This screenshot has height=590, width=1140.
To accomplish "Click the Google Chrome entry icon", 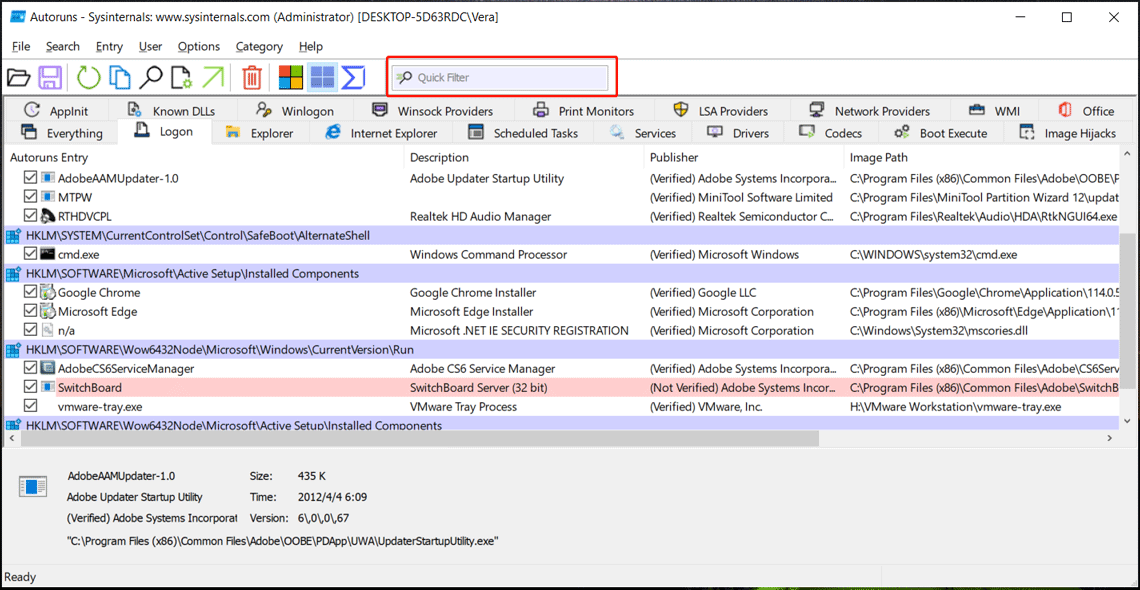I will (x=48, y=293).
